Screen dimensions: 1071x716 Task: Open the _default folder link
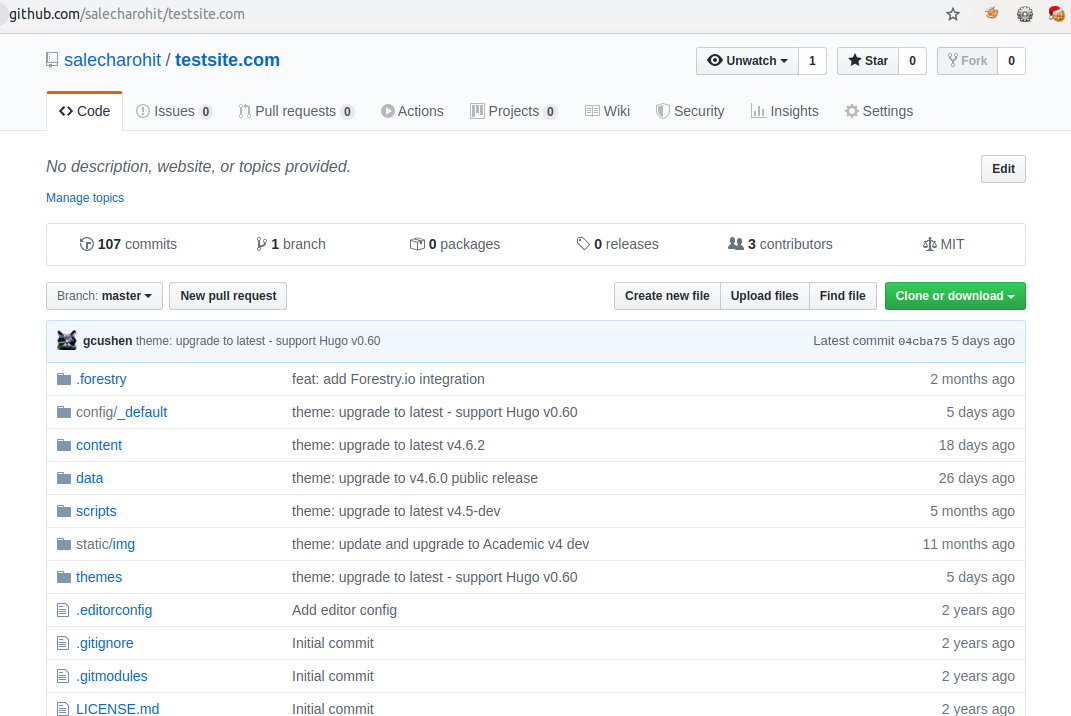tap(142, 412)
